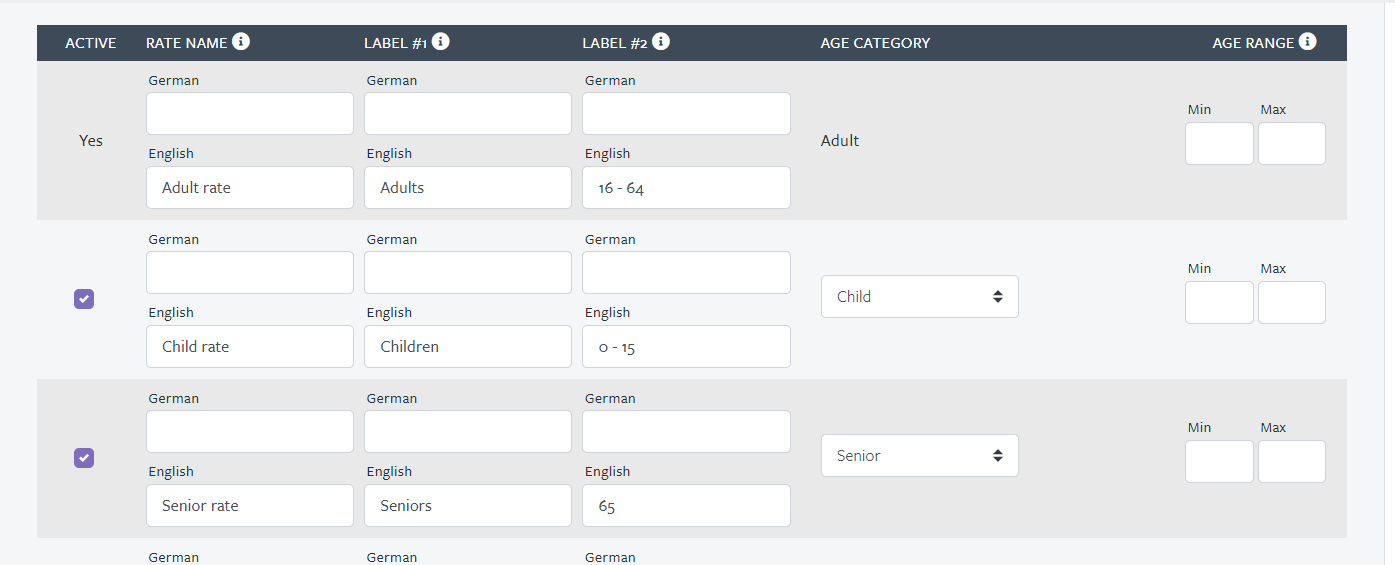The width and height of the screenshot is (1395, 565).
Task: Click the '0 - 15' label field
Action: tap(686, 347)
